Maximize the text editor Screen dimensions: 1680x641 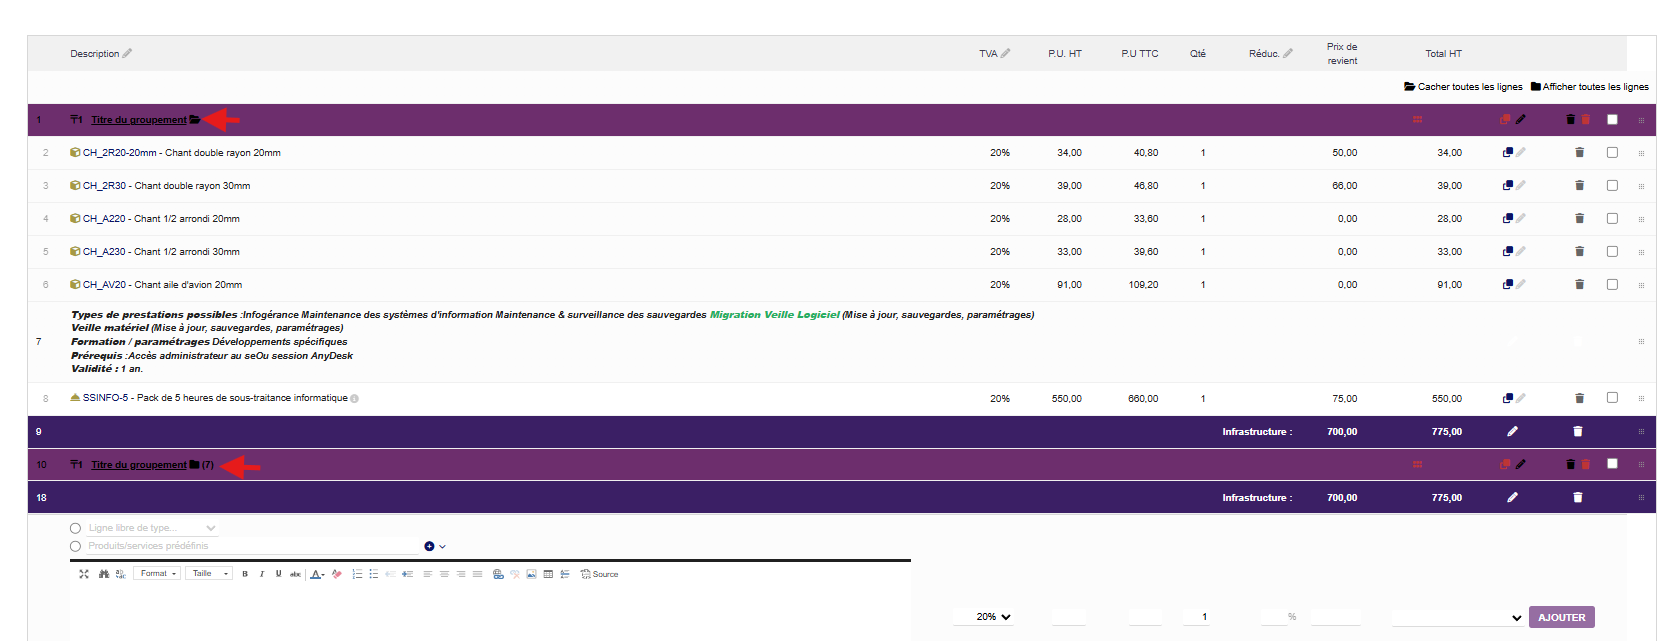pos(84,574)
